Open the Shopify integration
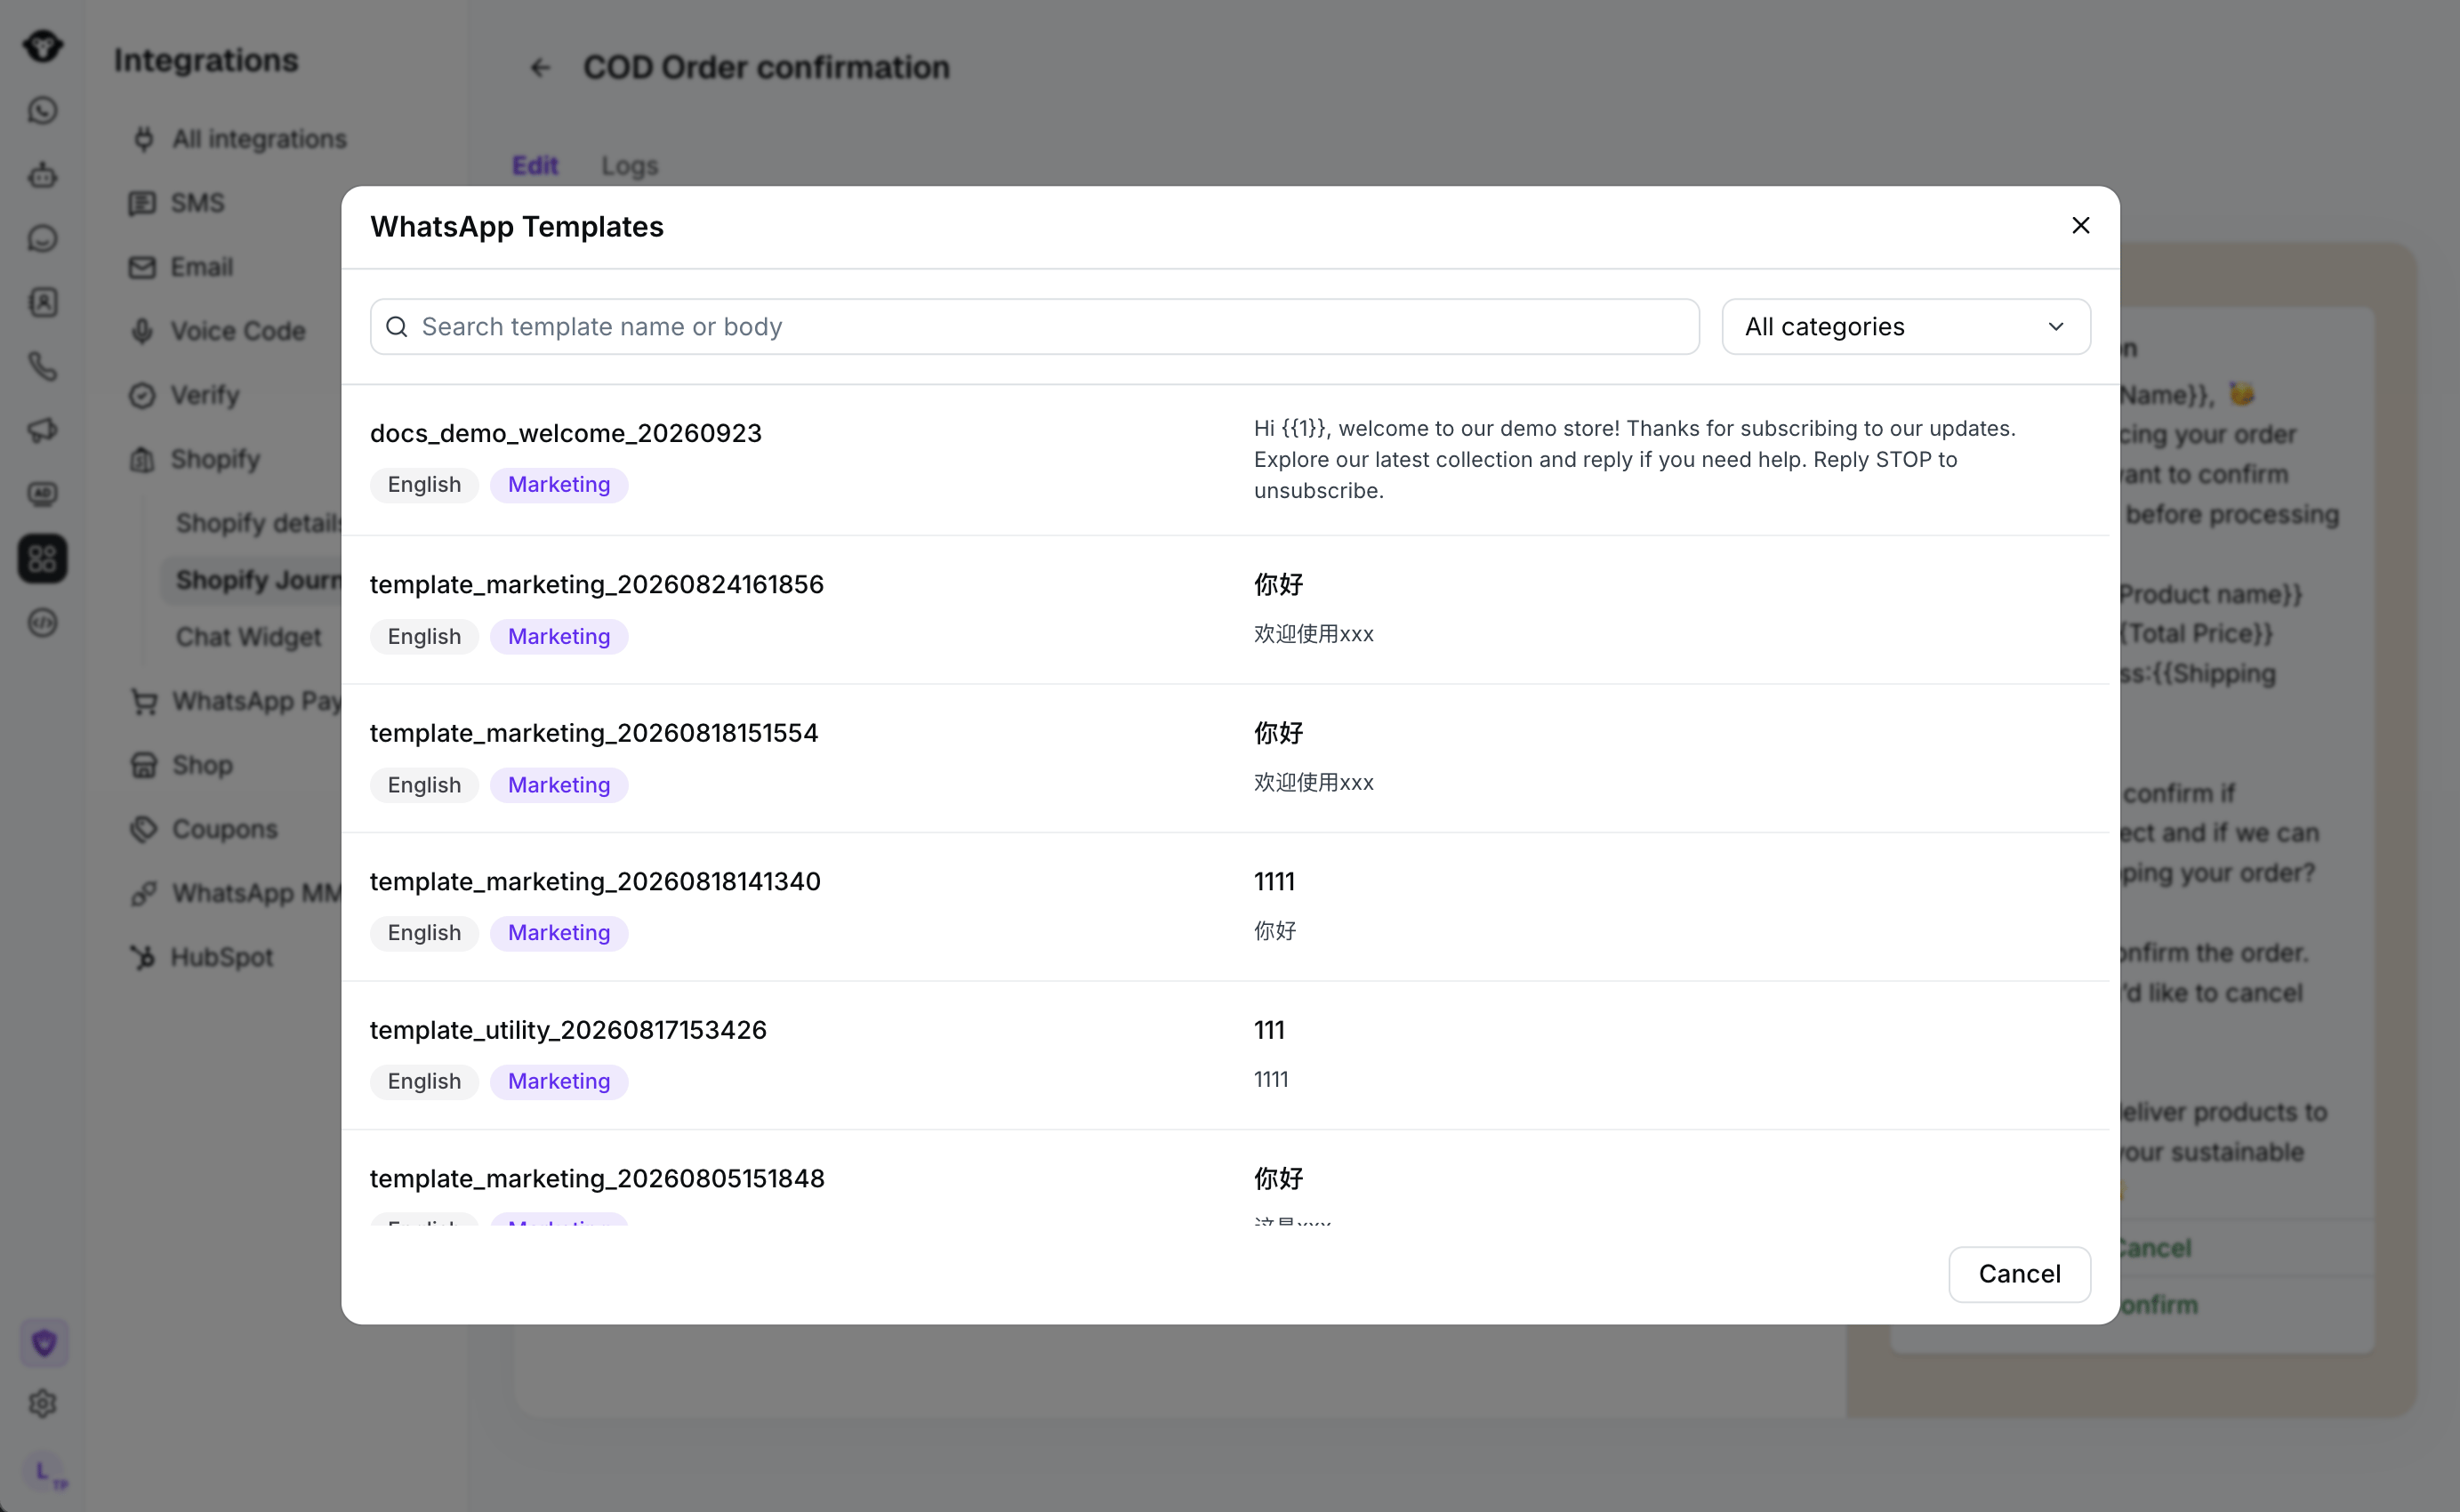This screenshot has height=1512, width=2460. point(195,459)
